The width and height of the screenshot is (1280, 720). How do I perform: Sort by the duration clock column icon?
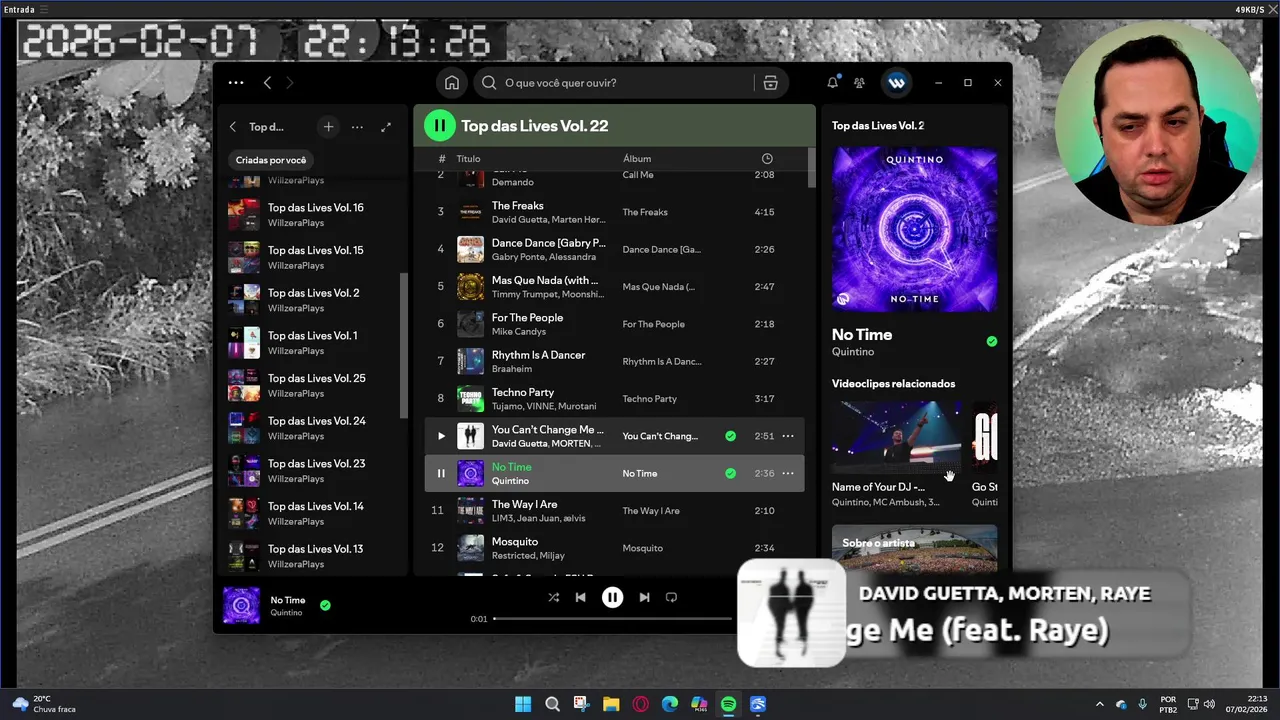[767, 159]
